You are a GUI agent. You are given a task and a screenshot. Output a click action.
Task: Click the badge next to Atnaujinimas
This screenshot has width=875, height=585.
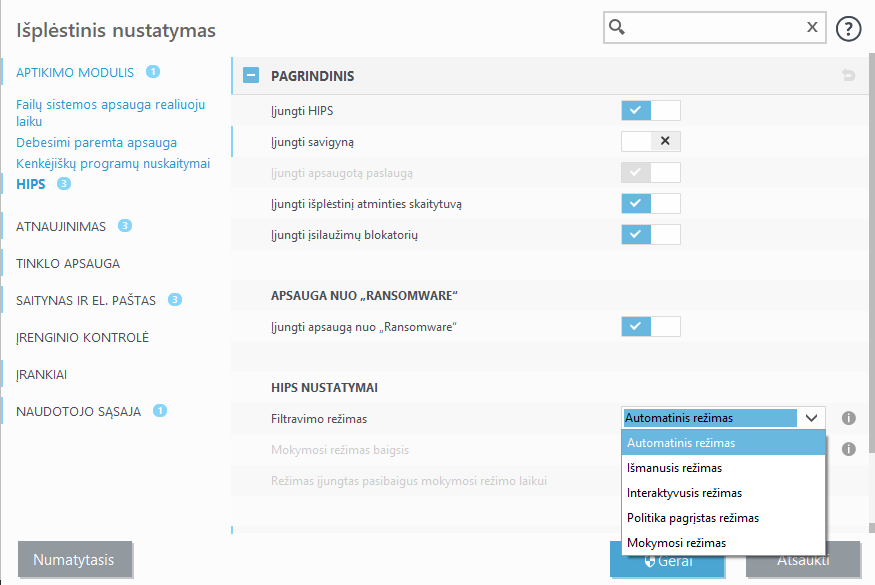click(x=125, y=226)
